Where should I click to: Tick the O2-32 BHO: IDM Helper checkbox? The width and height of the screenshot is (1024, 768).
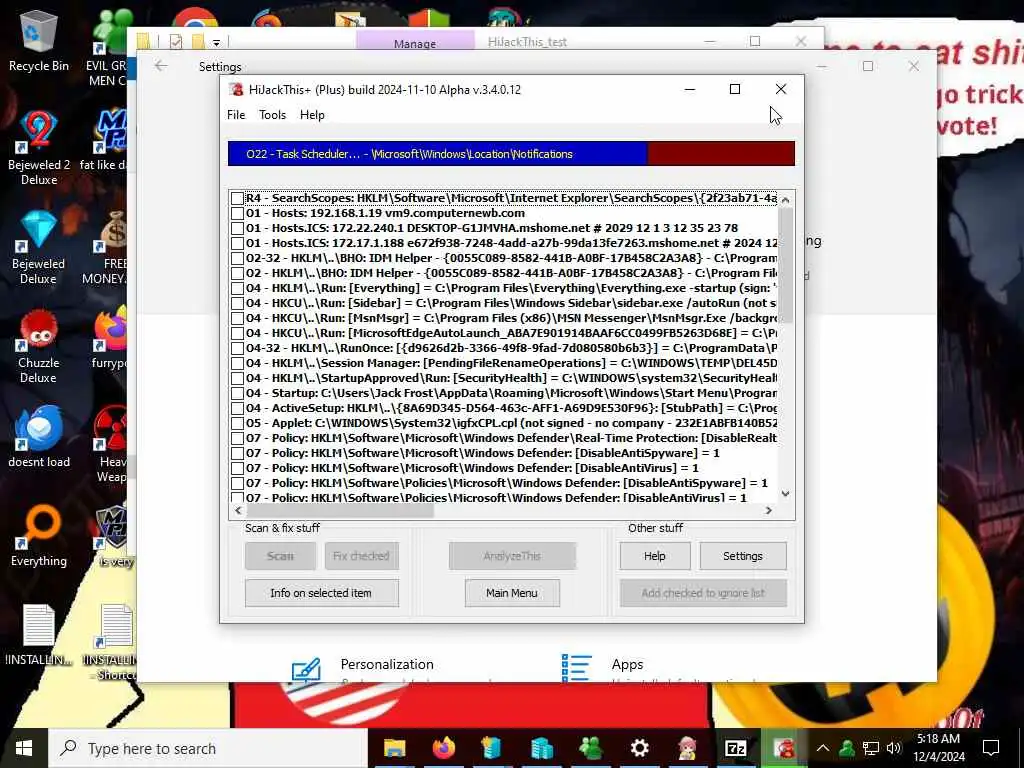(x=237, y=258)
